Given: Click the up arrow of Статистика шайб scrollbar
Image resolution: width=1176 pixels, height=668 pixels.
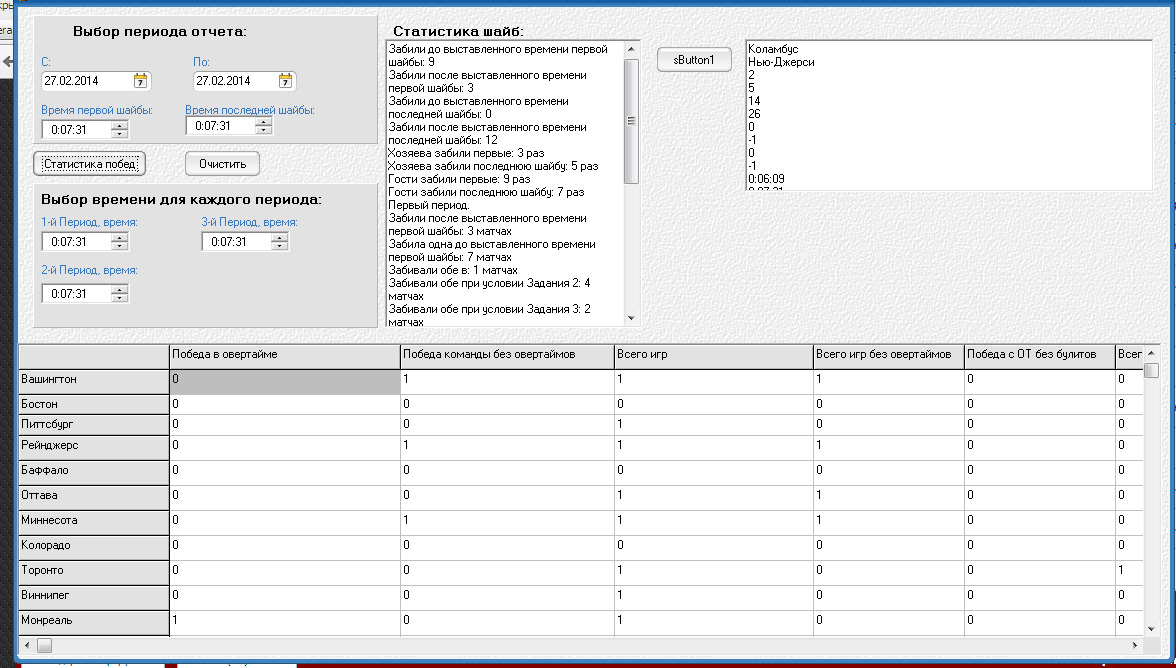Looking at the screenshot, I should click(631, 49).
